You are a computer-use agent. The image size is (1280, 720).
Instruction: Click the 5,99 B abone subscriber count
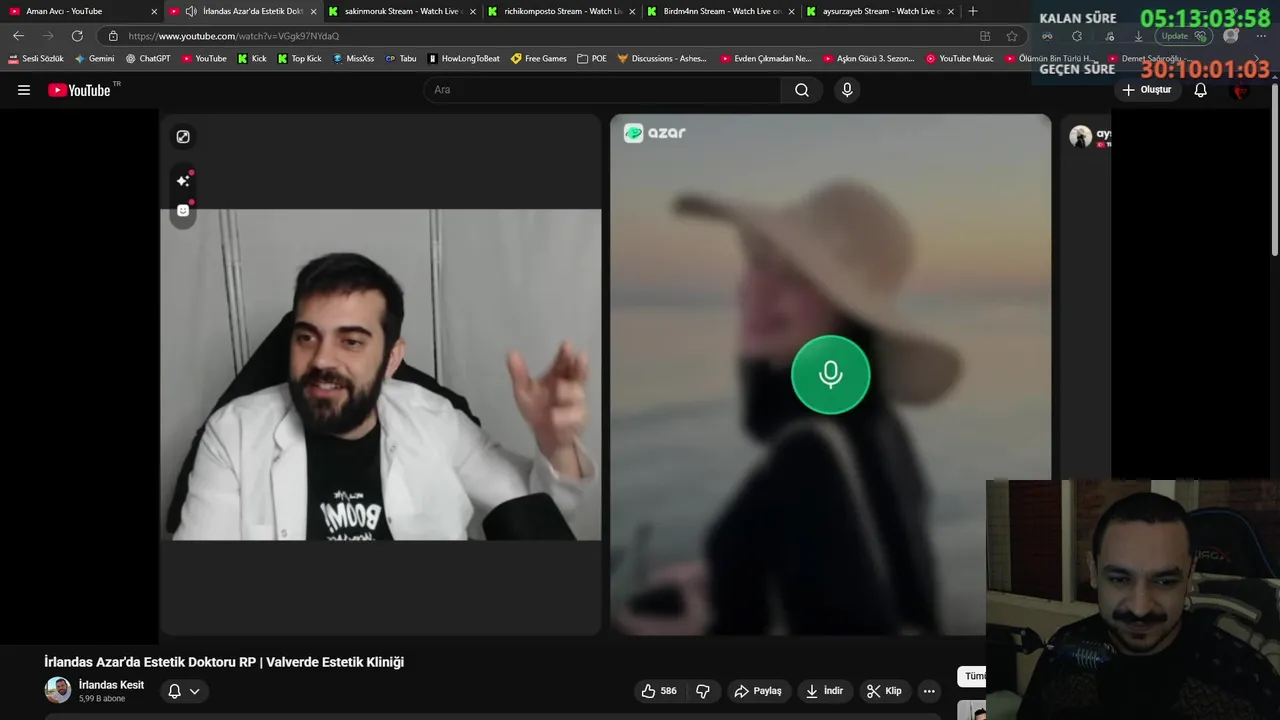[x=102, y=699]
